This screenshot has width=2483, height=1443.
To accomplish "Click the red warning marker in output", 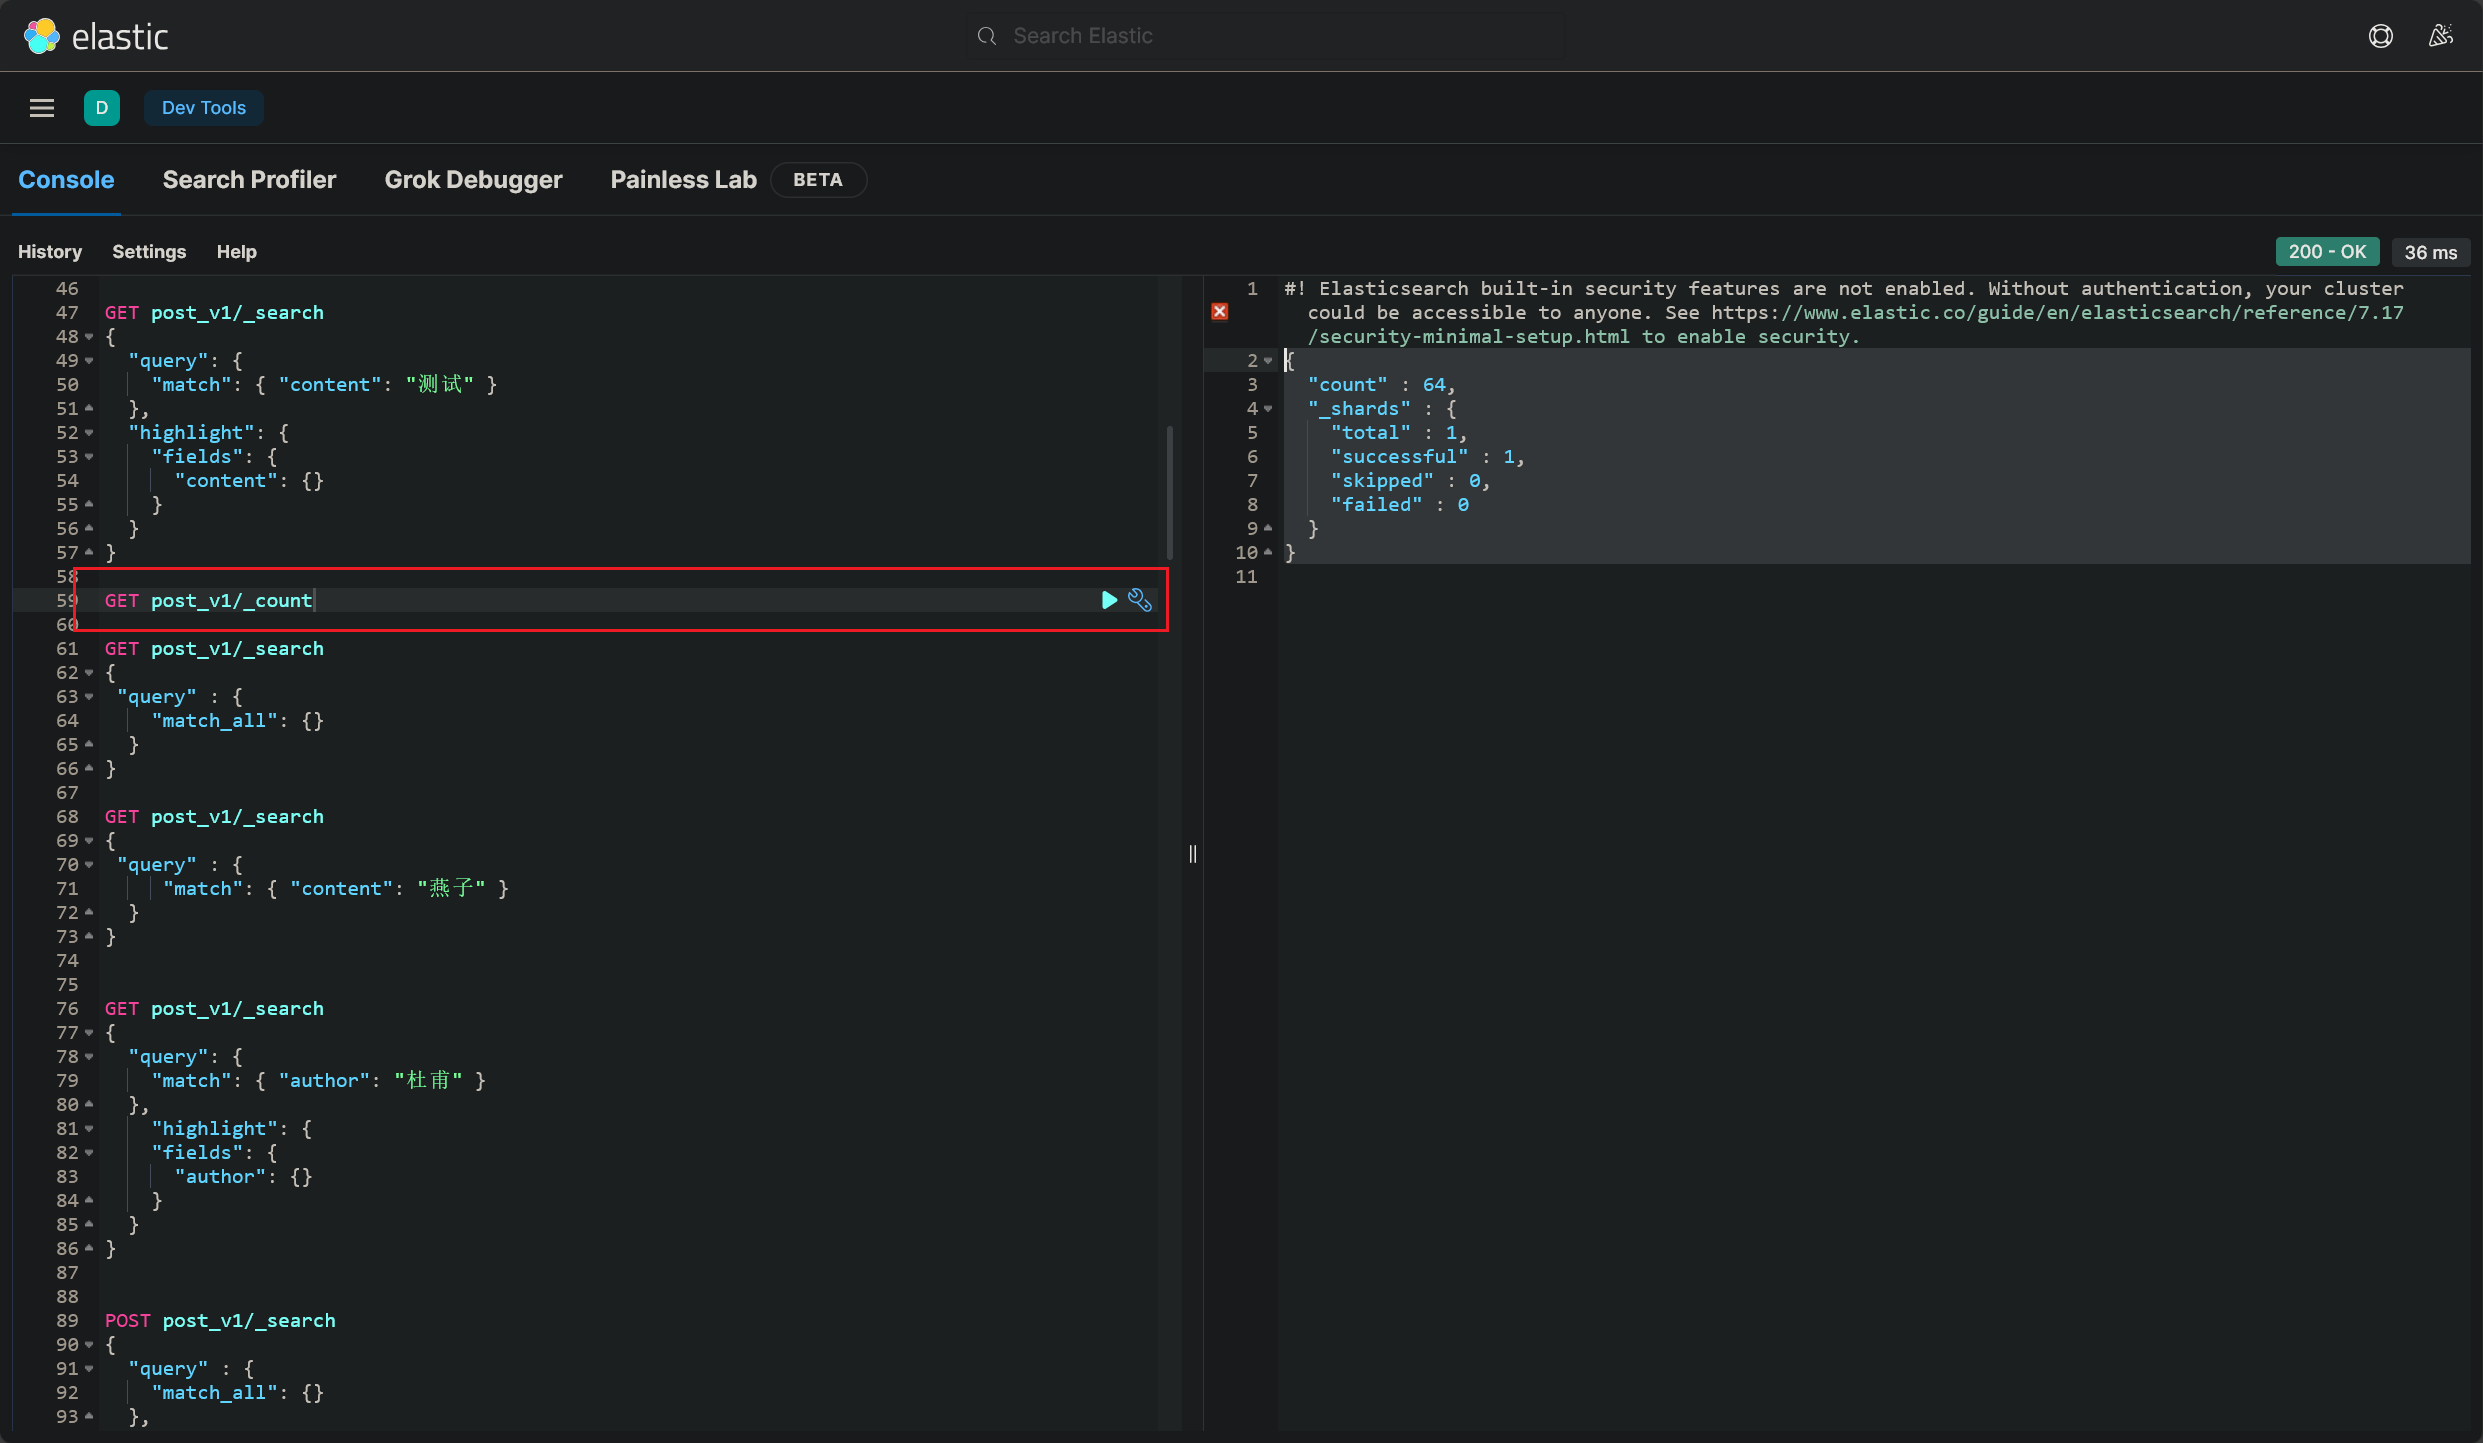I will [1220, 312].
